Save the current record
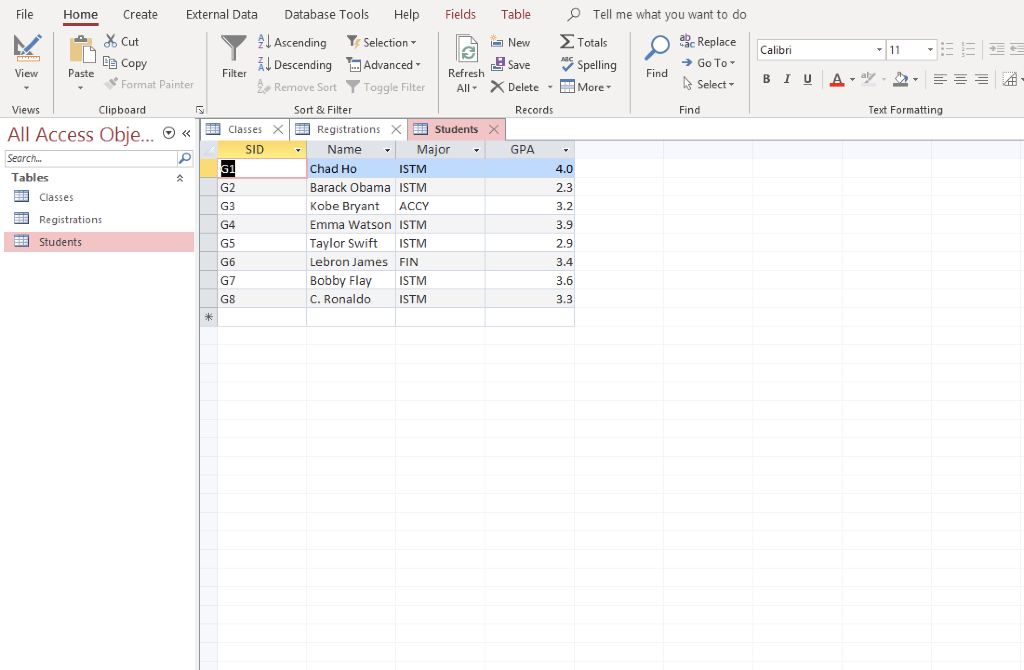The height and width of the screenshot is (670, 1024). 513,64
